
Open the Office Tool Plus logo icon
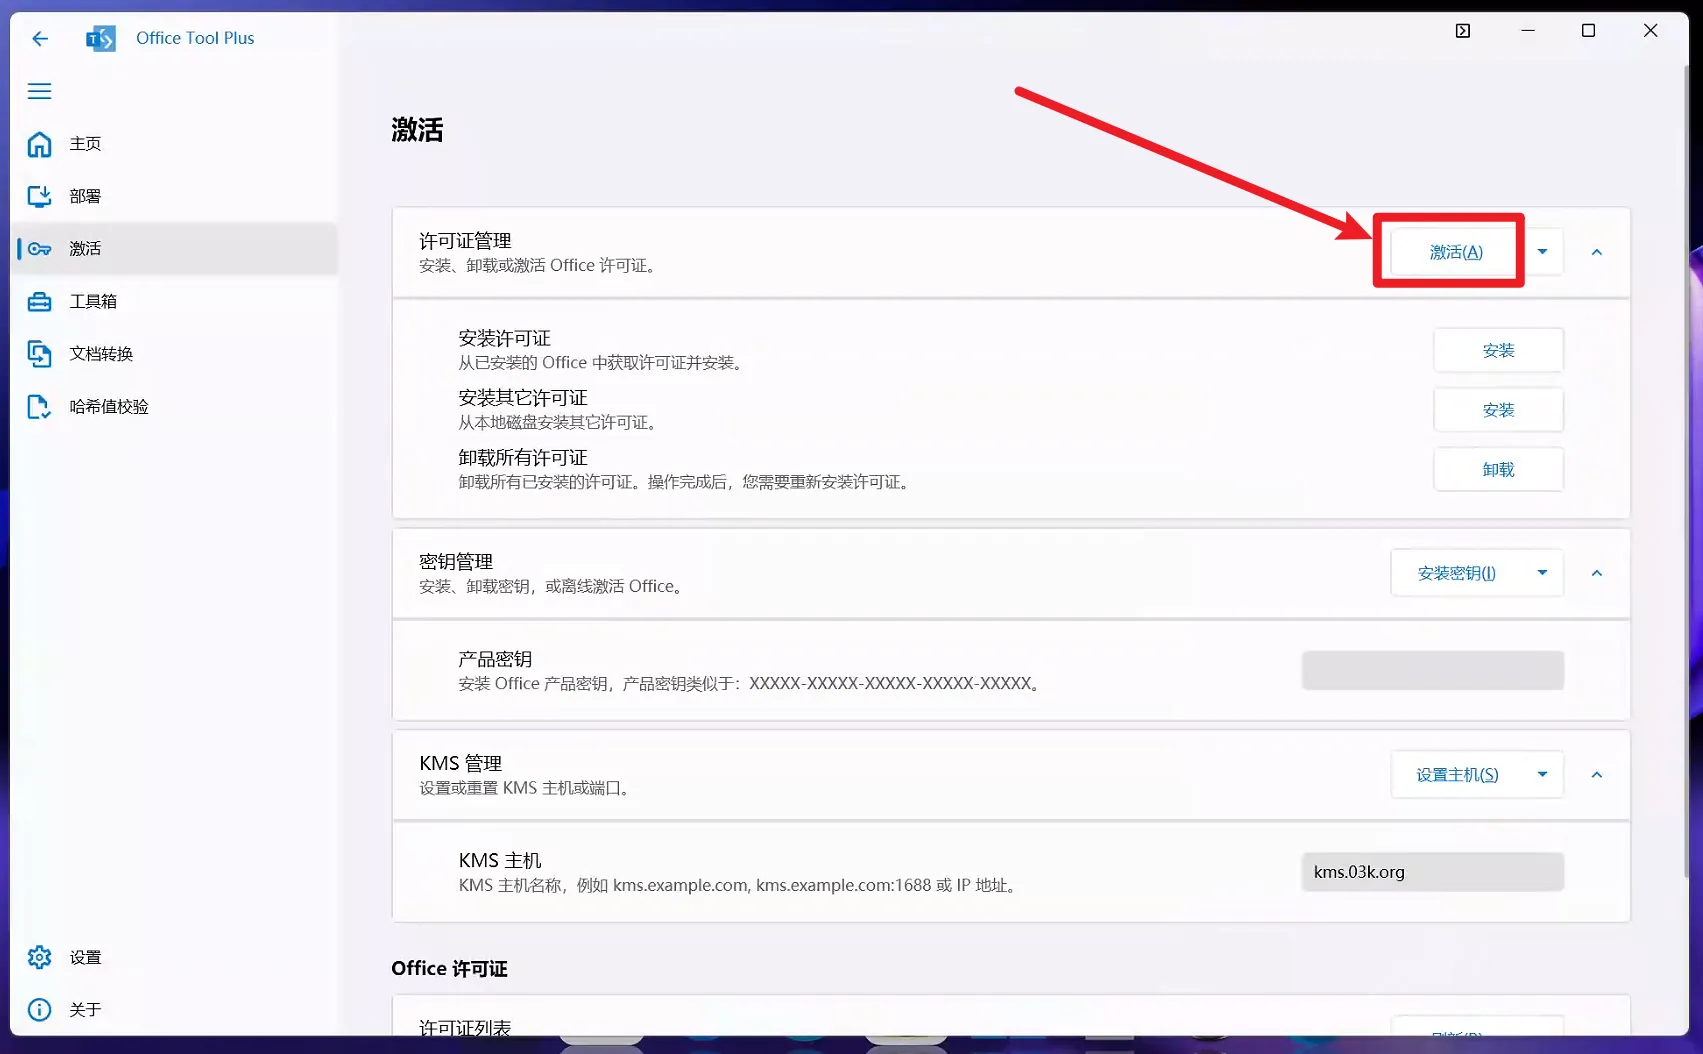coord(101,38)
